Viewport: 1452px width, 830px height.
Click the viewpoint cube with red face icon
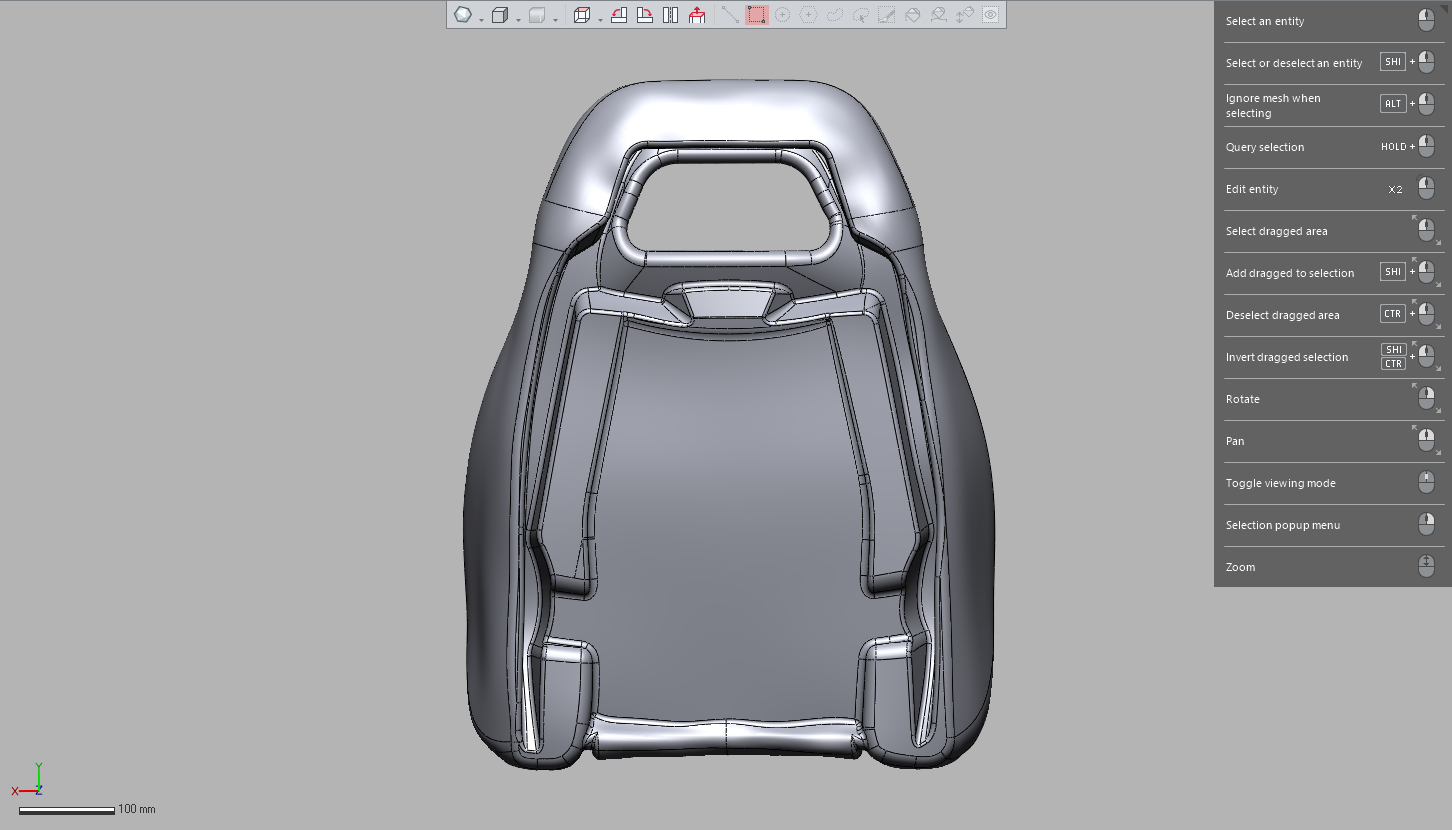click(582, 15)
